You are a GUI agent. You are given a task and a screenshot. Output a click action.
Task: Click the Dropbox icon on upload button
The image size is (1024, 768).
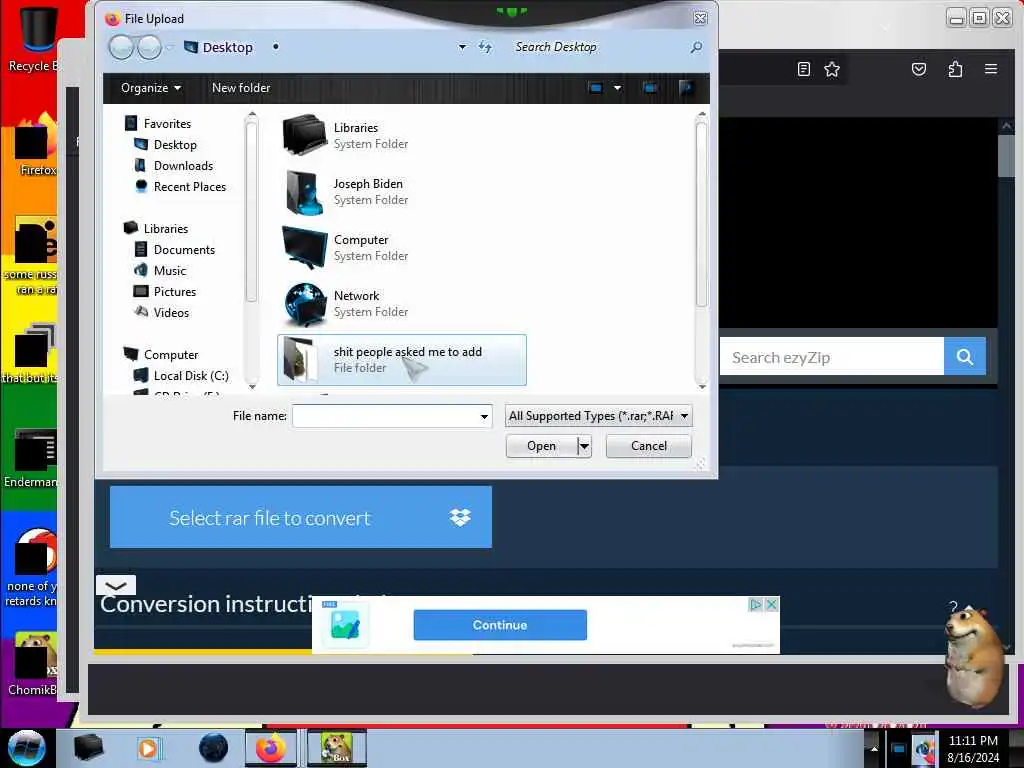tap(460, 517)
